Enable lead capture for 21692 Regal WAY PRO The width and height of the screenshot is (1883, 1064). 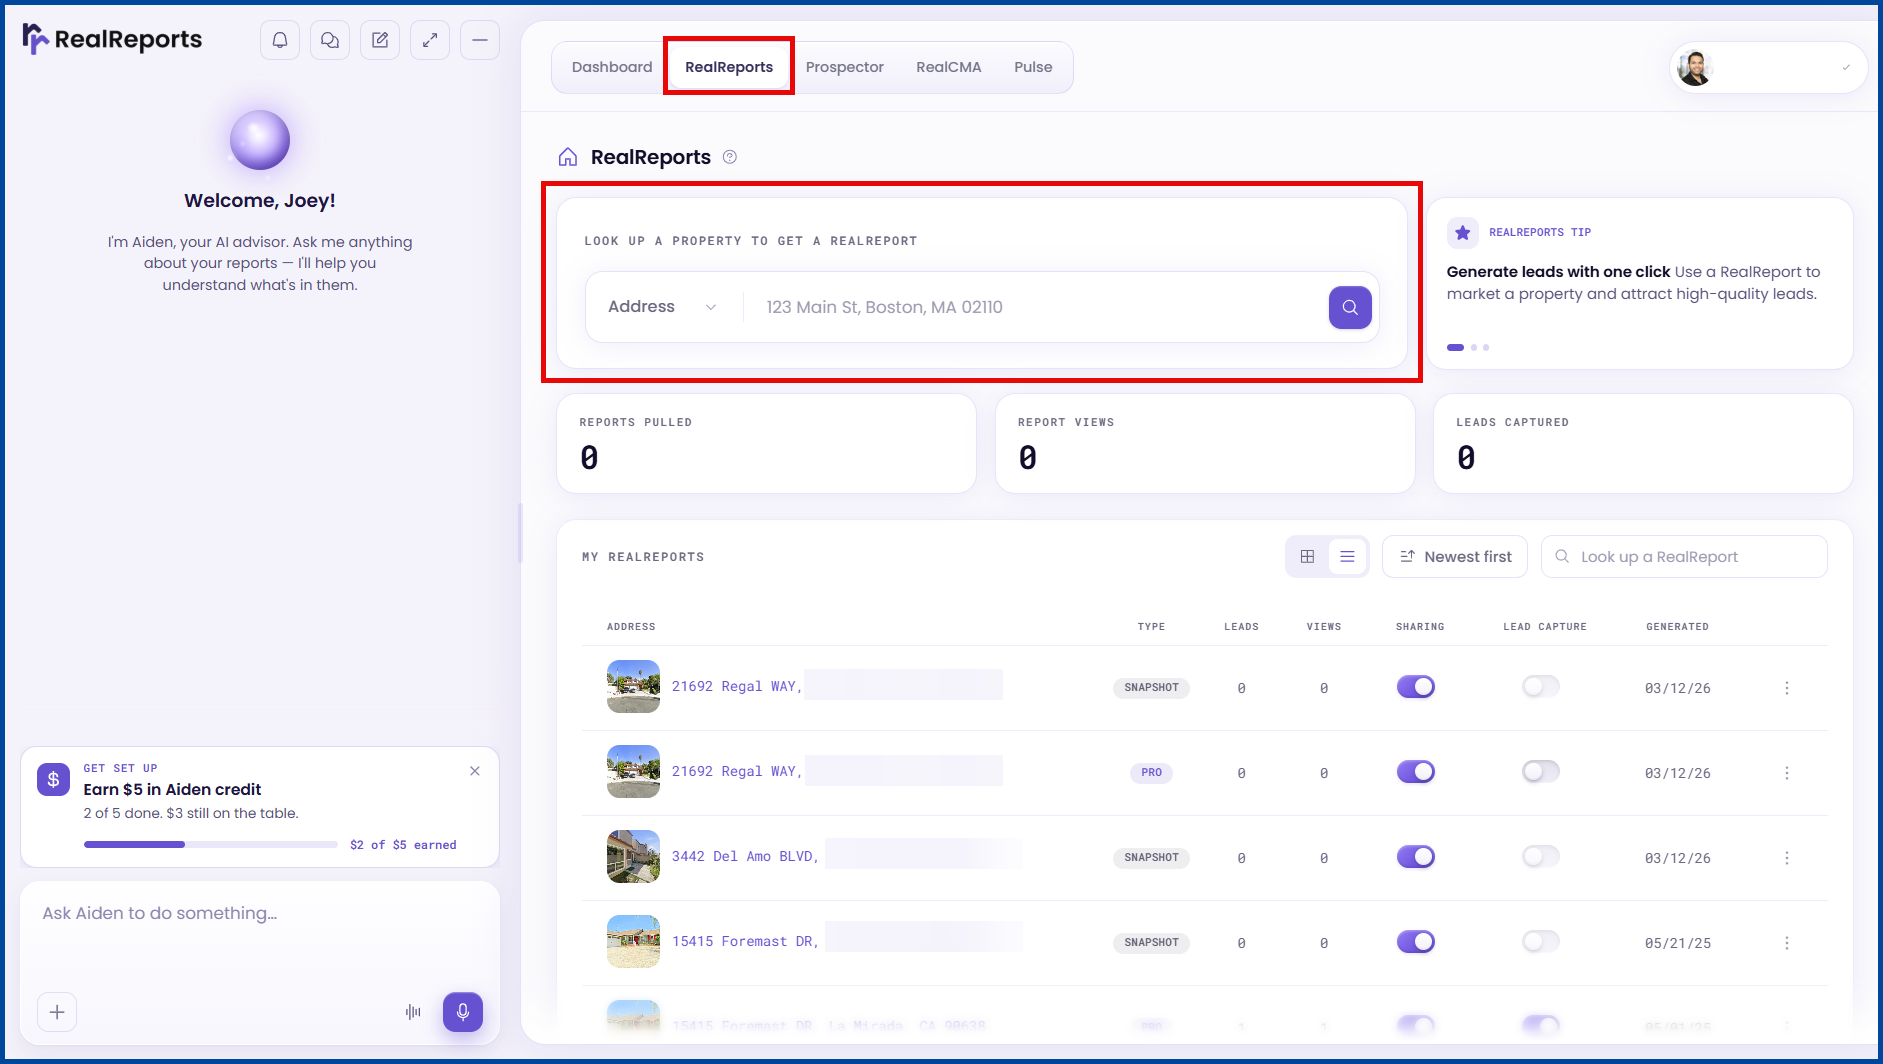(1541, 772)
